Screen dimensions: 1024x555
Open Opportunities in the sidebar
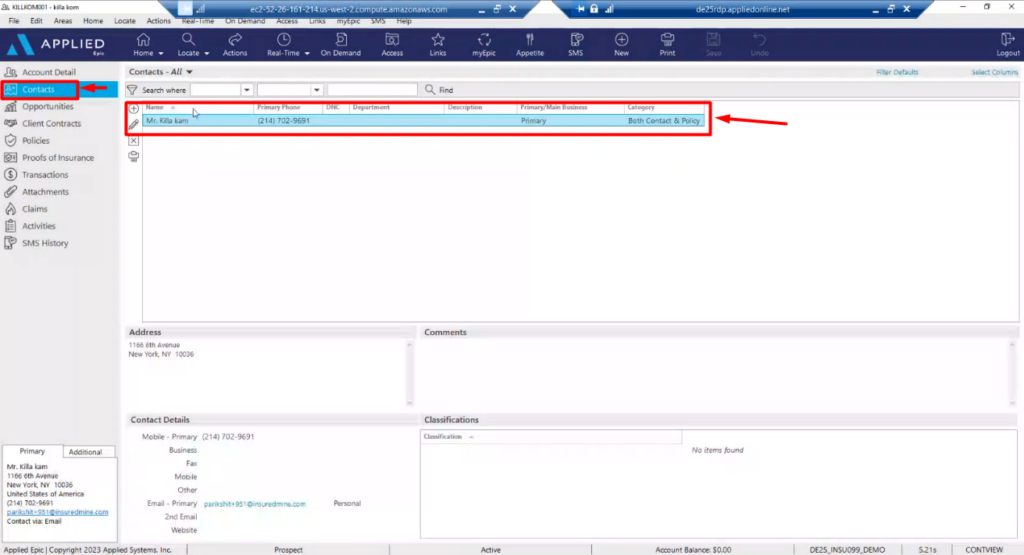[48, 106]
